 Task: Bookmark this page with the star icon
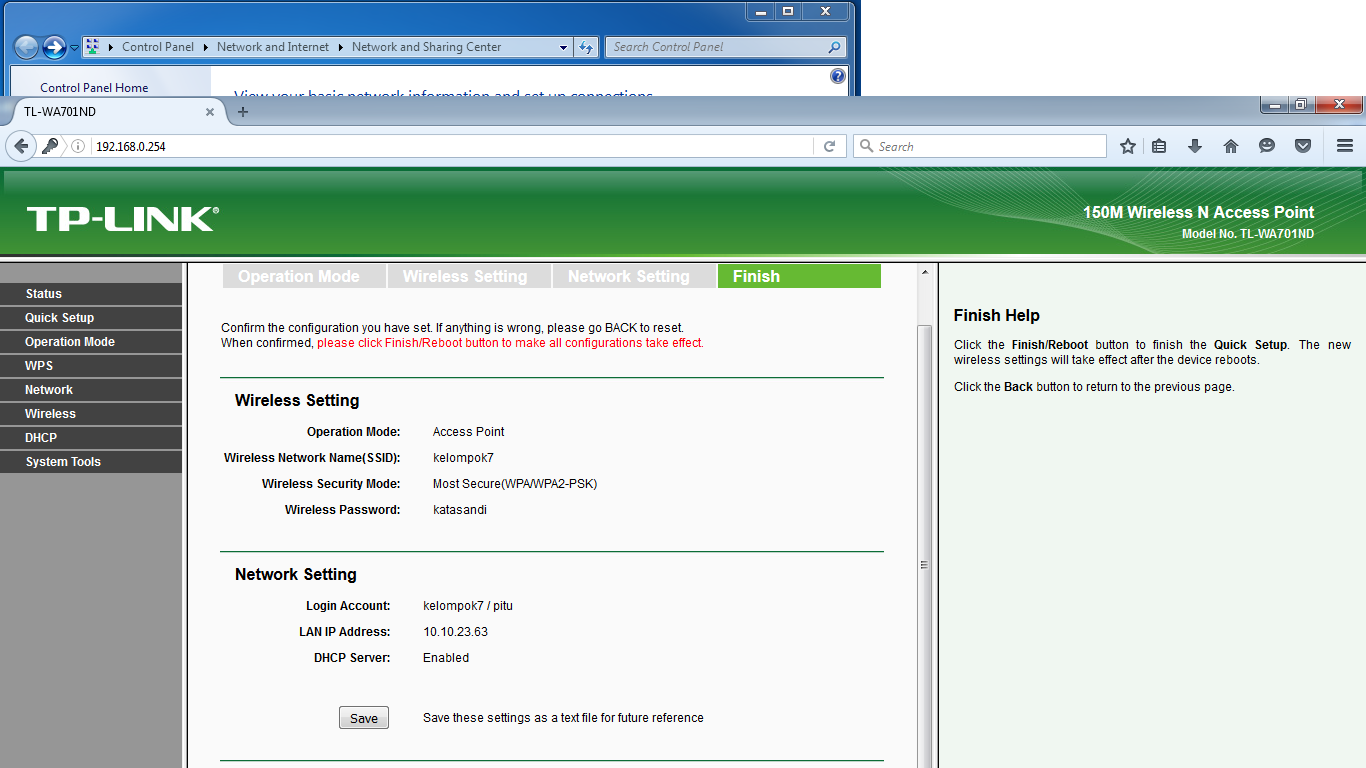1127,146
